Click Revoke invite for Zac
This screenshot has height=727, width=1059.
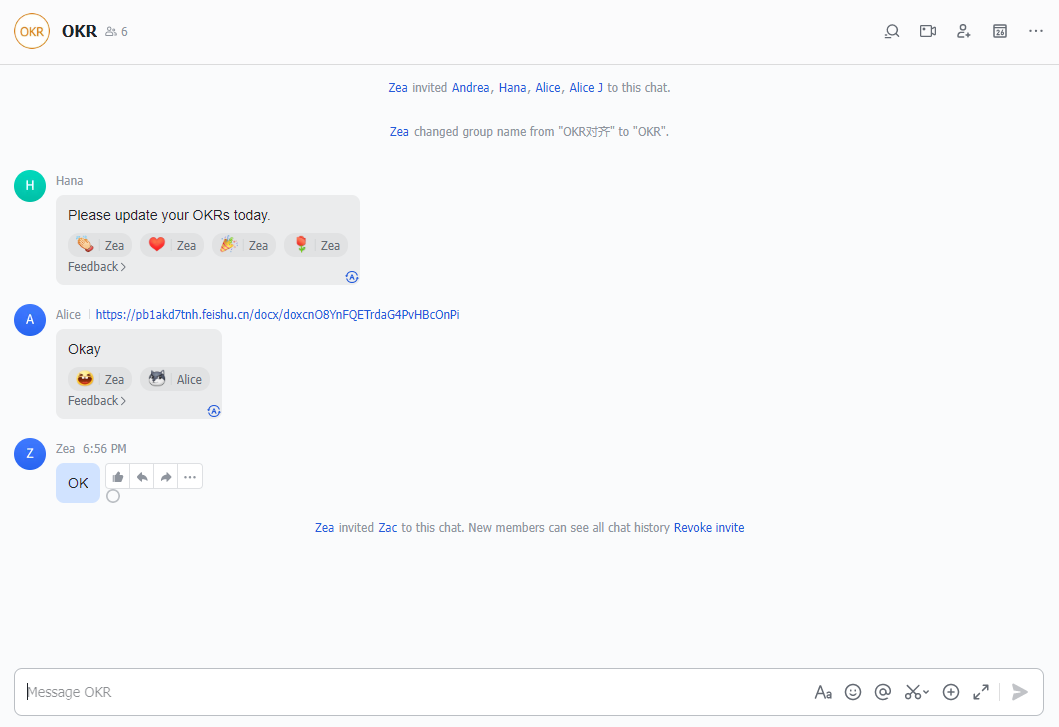tap(709, 527)
